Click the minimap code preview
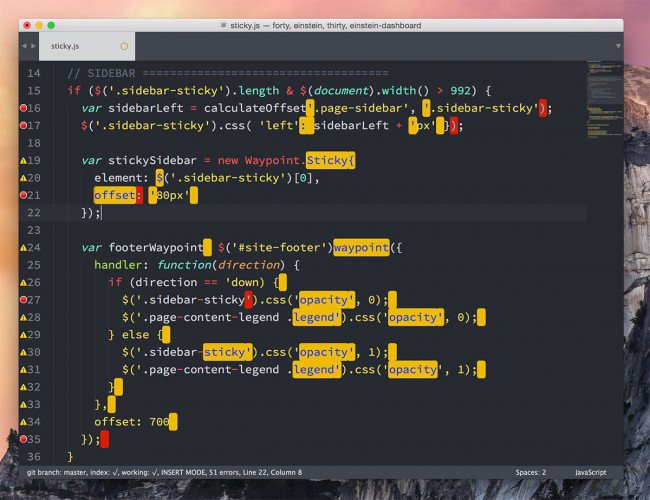This screenshot has width=650, height=500. [605, 100]
